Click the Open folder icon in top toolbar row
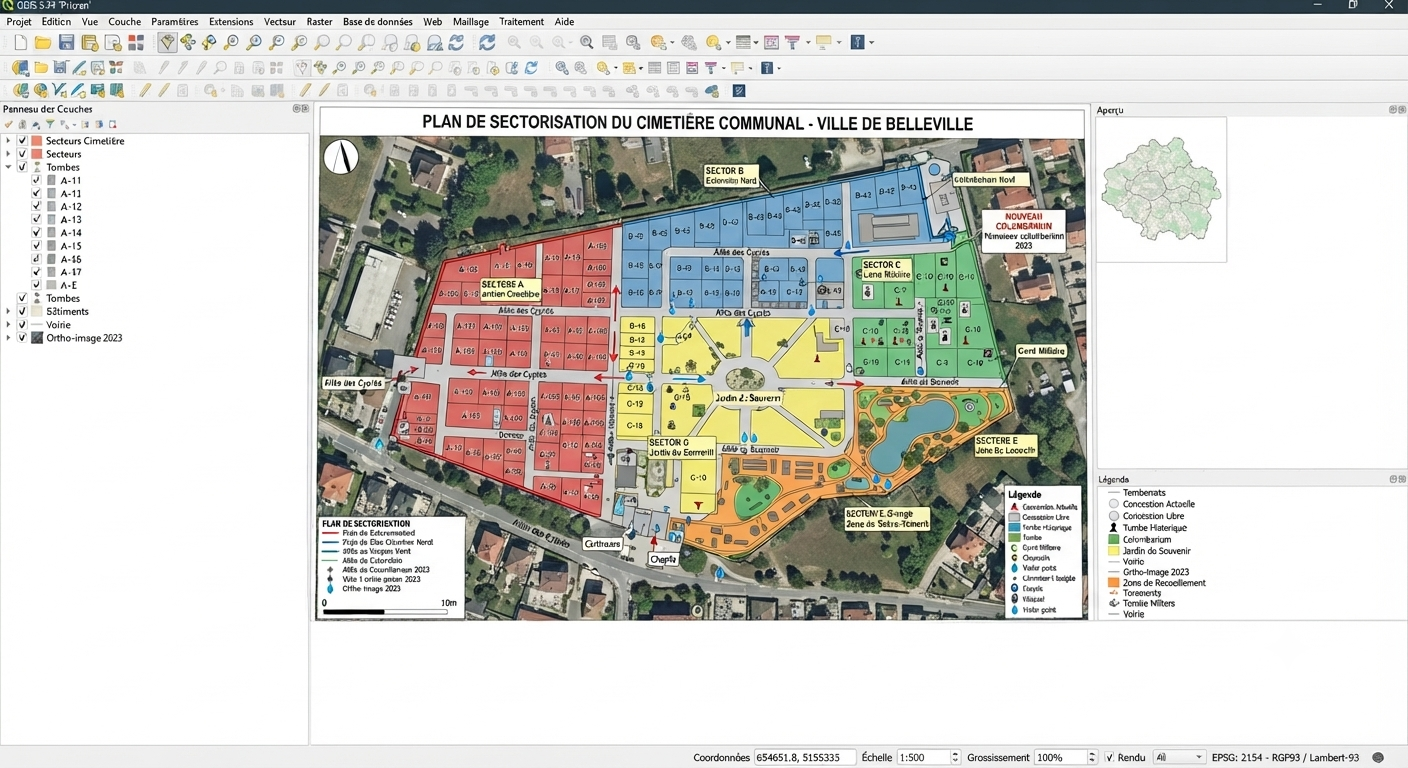Image resolution: width=1408 pixels, height=768 pixels. coord(43,43)
